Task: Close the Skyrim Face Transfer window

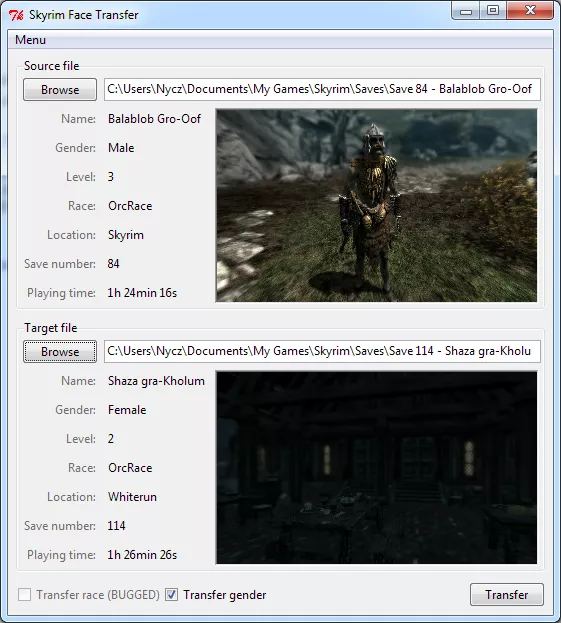Action: (x=530, y=11)
